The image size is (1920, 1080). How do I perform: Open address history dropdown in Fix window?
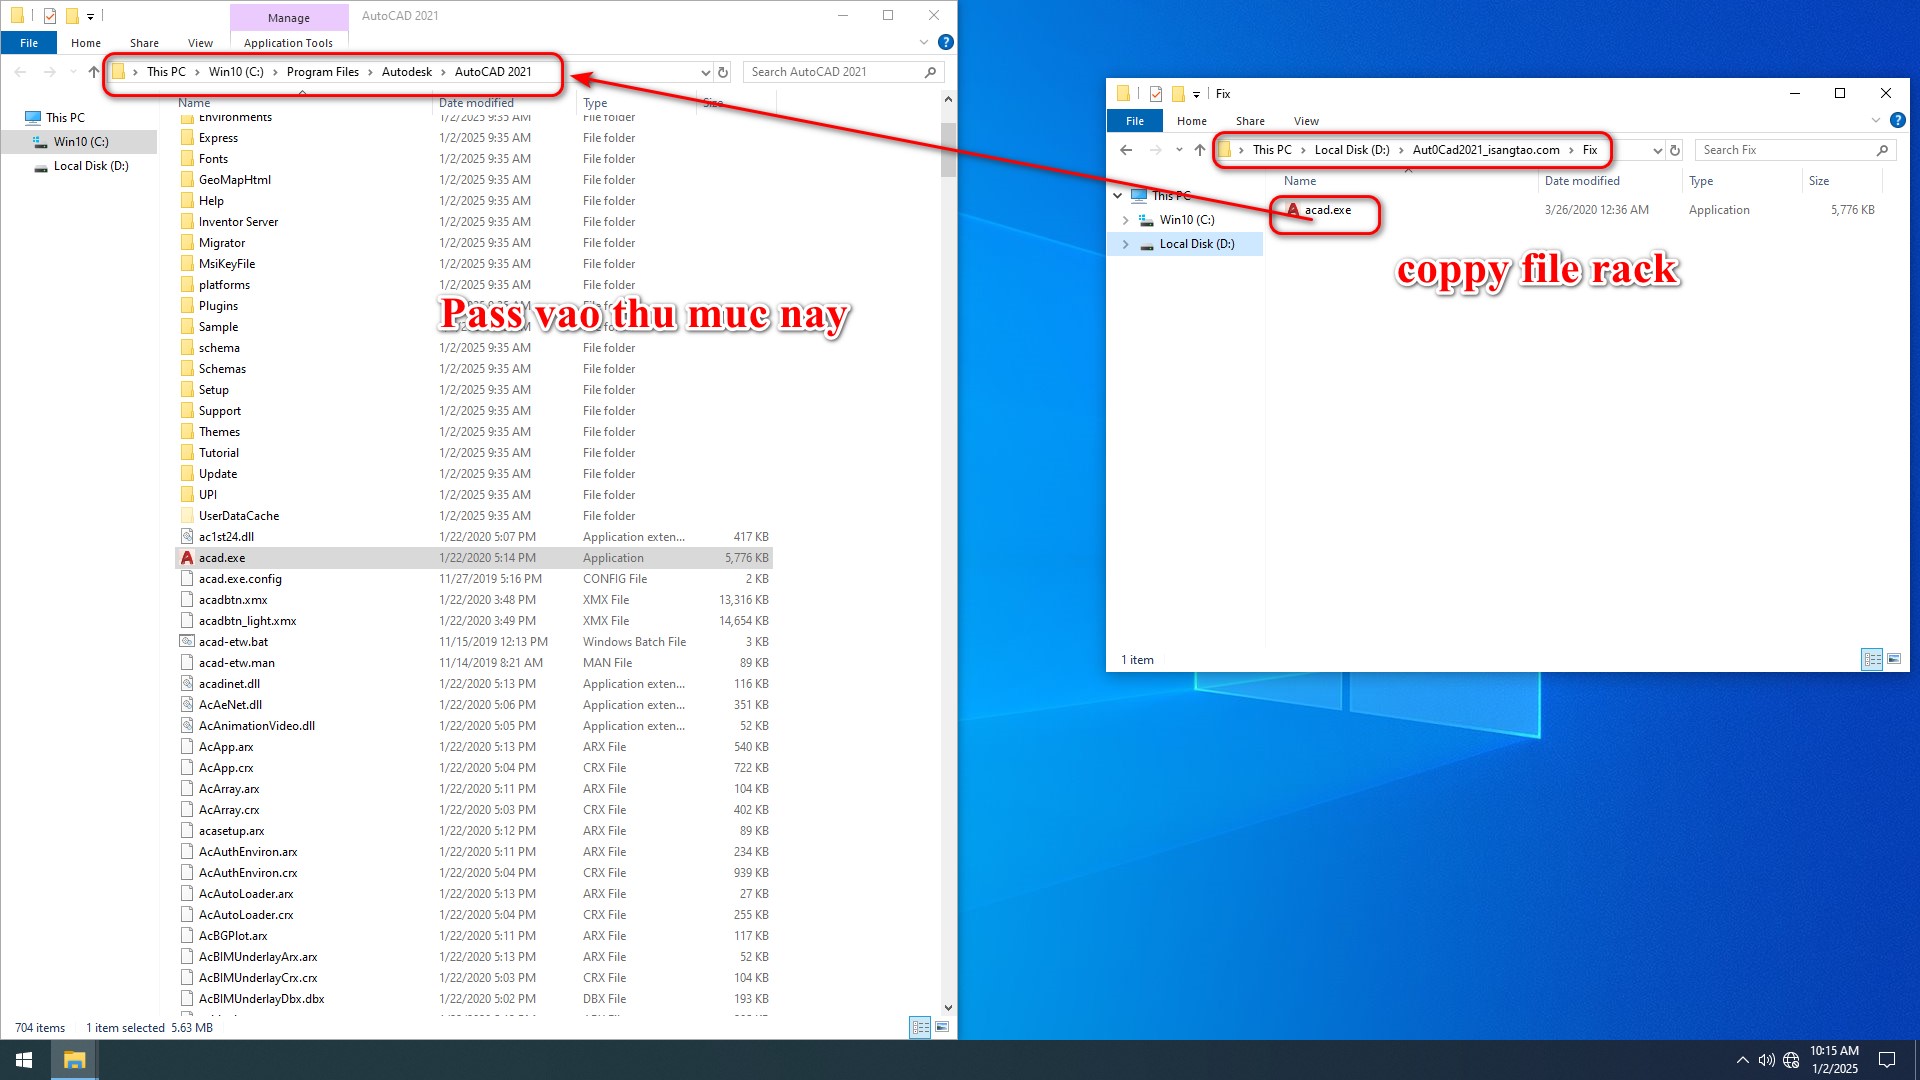point(1658,150)
